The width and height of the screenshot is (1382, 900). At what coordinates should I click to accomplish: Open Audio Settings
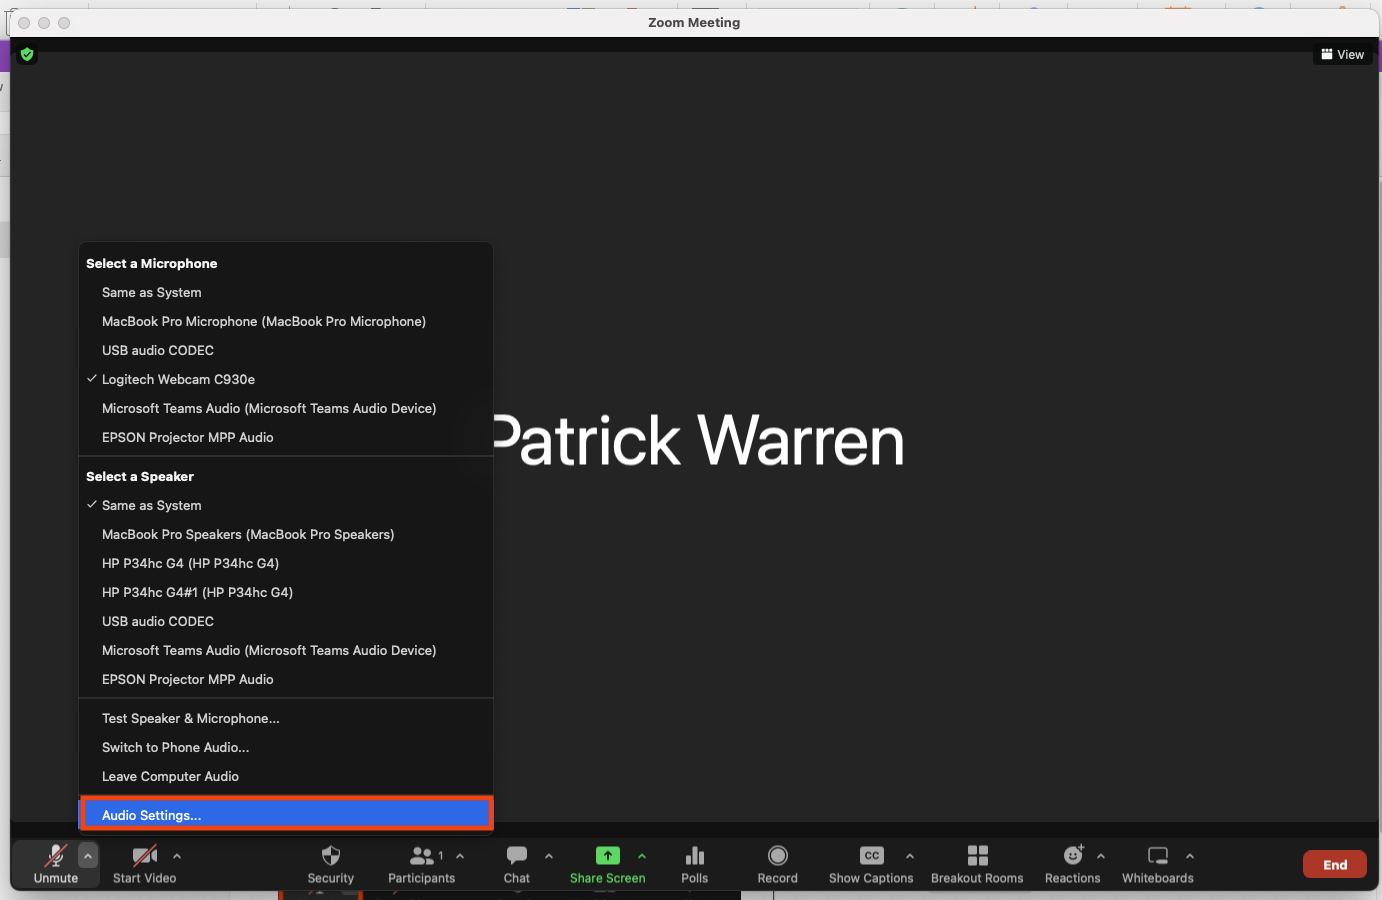click(x=286, y=814)
